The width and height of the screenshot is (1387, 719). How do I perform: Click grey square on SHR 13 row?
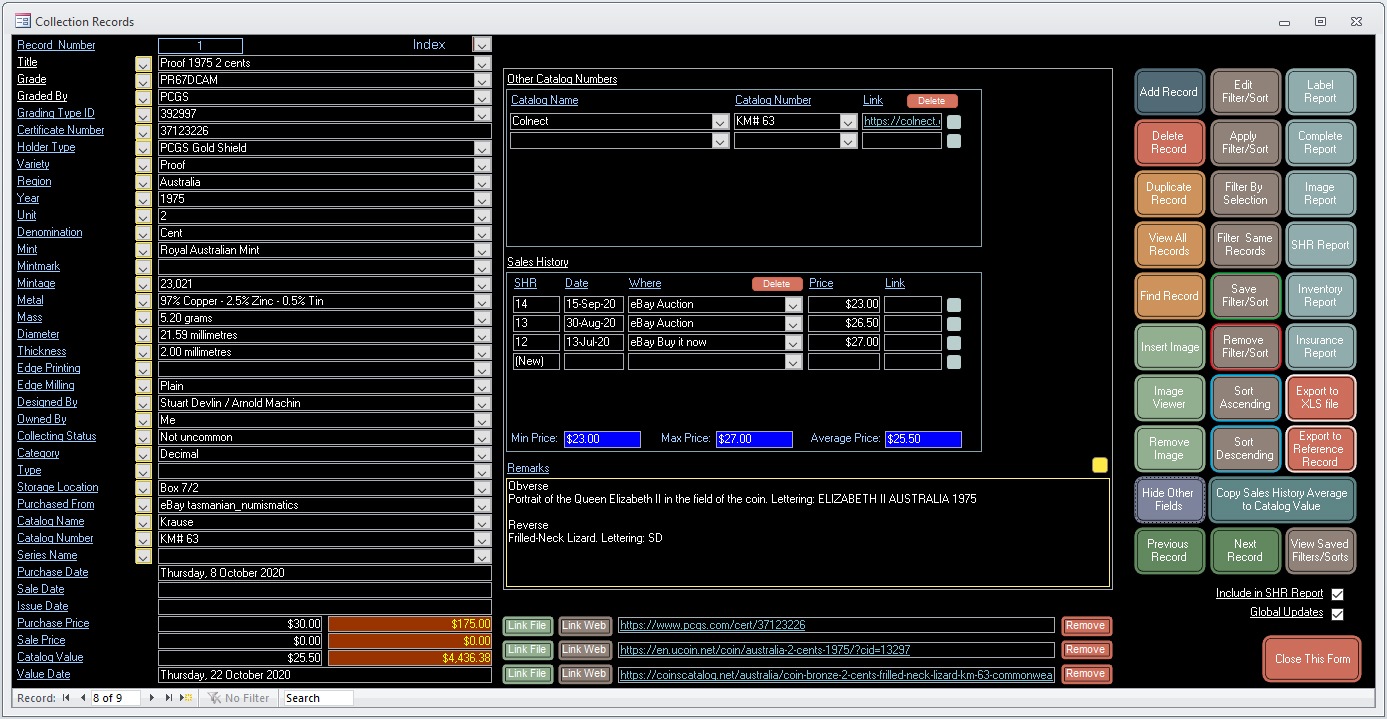954,324
